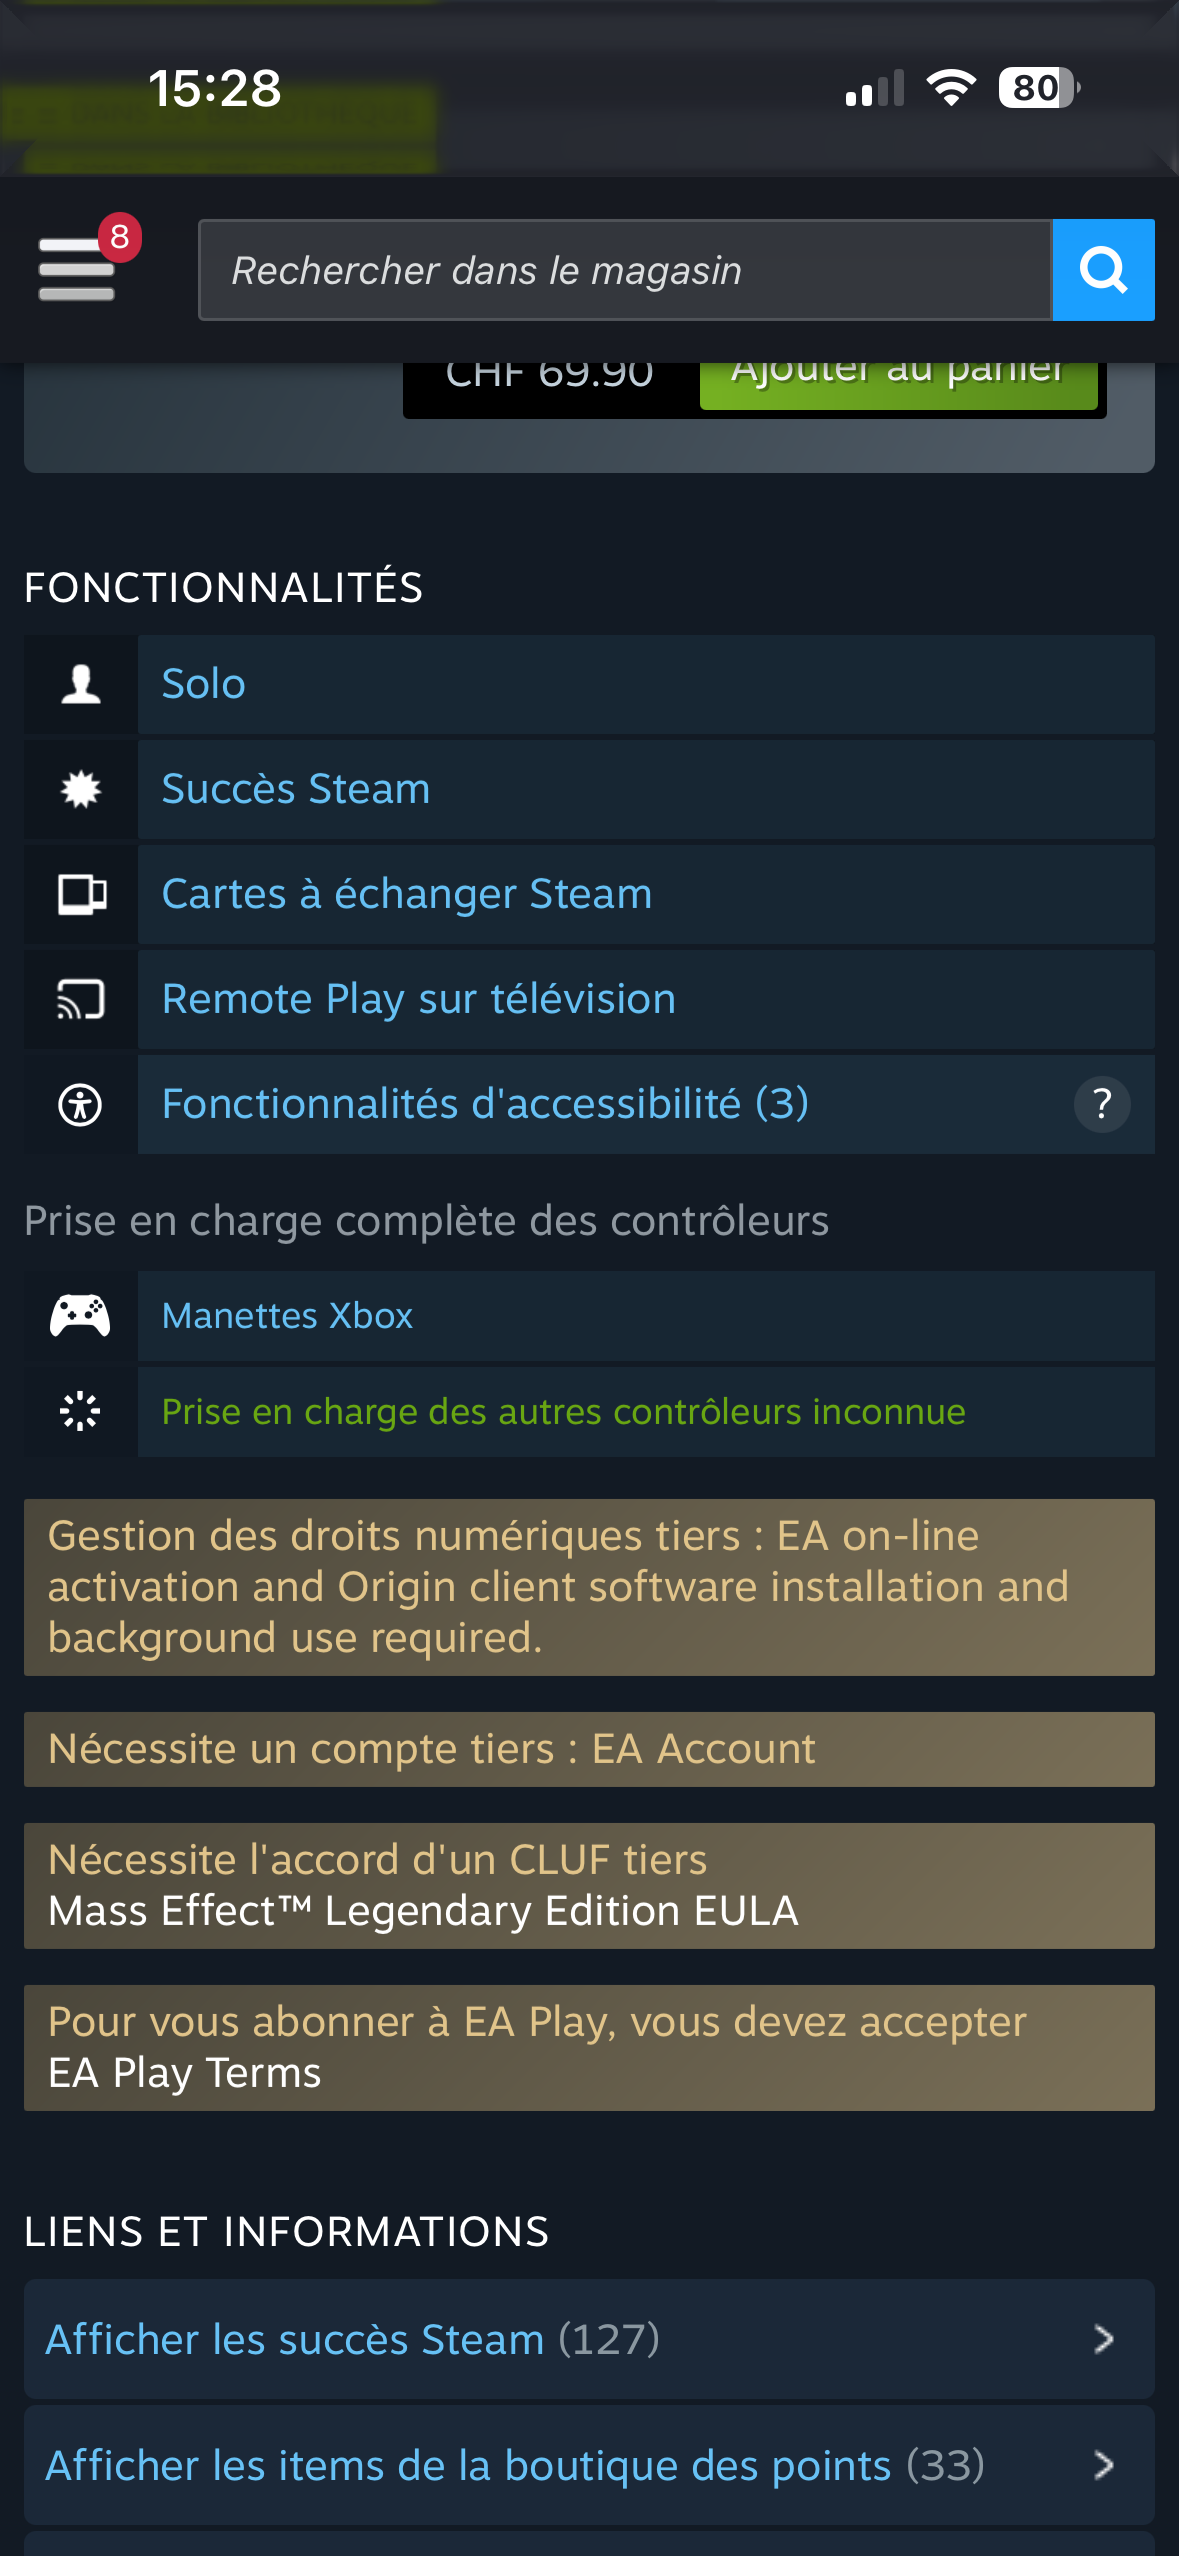Tap the blue search magnifier button
Screen dimensions: 1179x2556
(1103, 270)
